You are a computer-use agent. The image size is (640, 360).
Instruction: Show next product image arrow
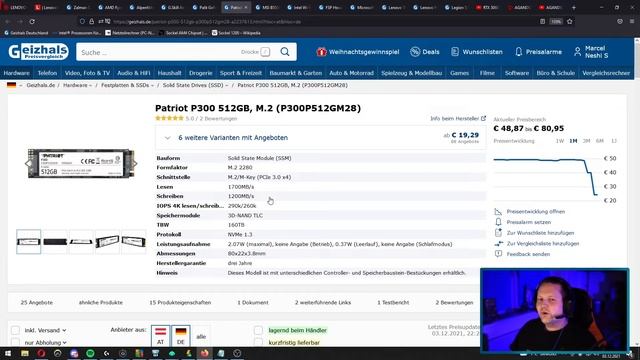click(x=135, y=164)
